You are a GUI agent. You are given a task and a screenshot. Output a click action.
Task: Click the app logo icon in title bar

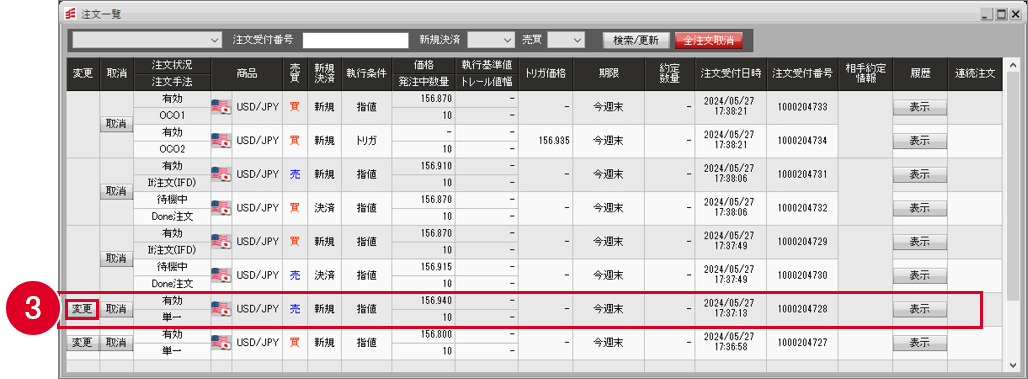[66, 13]
